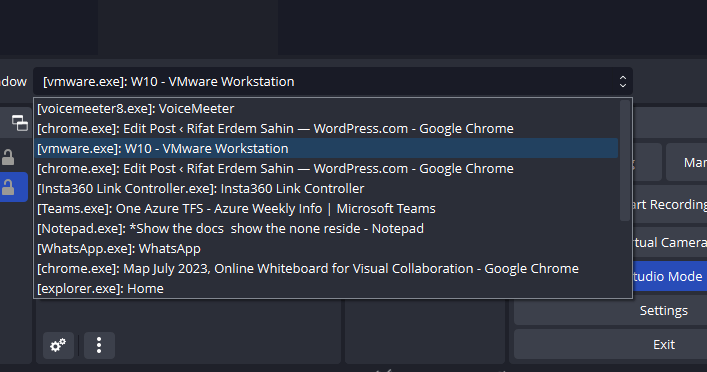Open the Window combo box showing vmware.exe
The width and height of the screenshot is (707, 372).
point(333,82)
